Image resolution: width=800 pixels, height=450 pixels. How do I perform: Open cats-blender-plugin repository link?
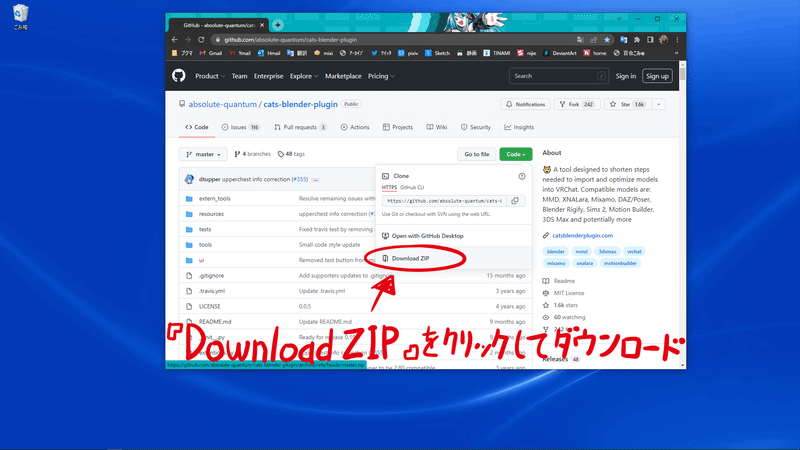click(301, 104)
